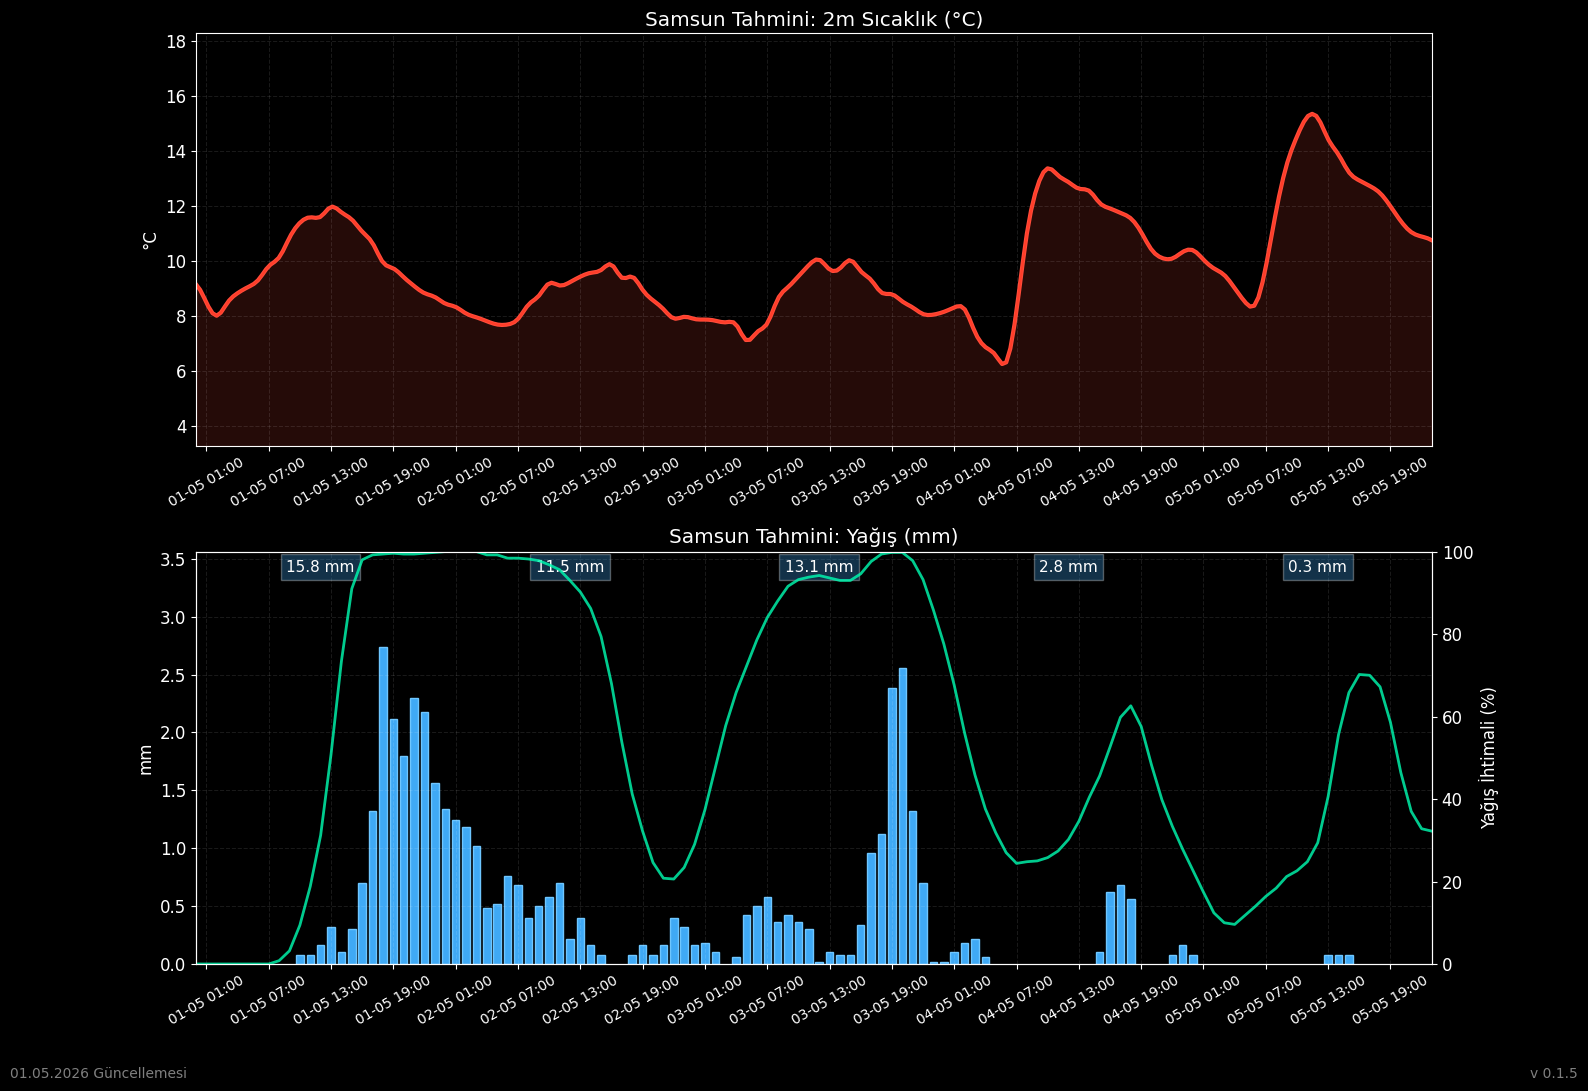Click the 2.8 mm rainfall label
The height and width of the screenshot is (1091, 1588).
point(1068,567)
